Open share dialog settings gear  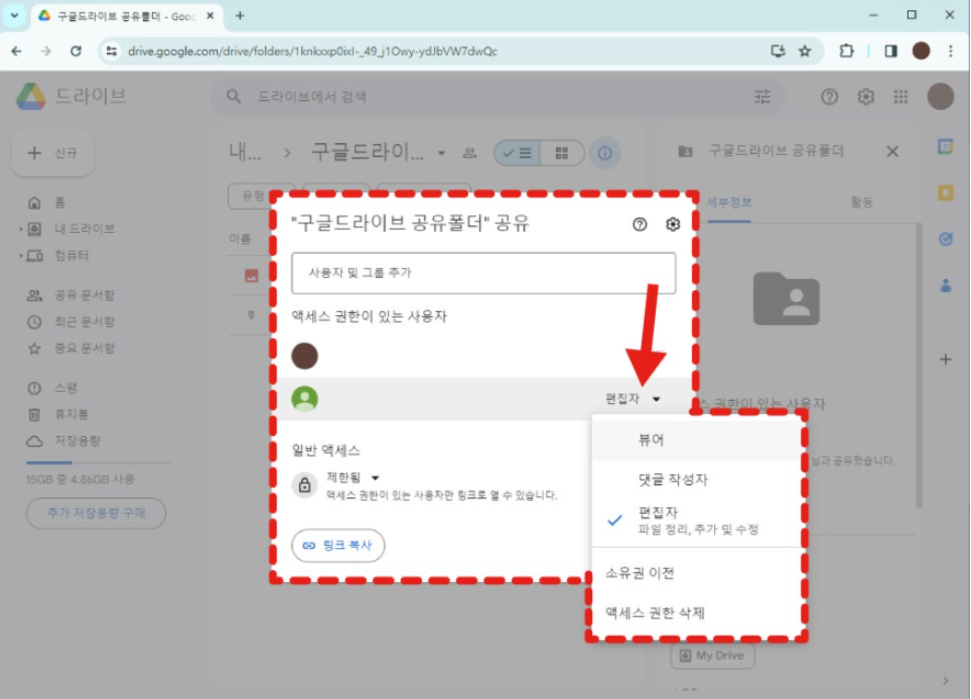point(673,224)
